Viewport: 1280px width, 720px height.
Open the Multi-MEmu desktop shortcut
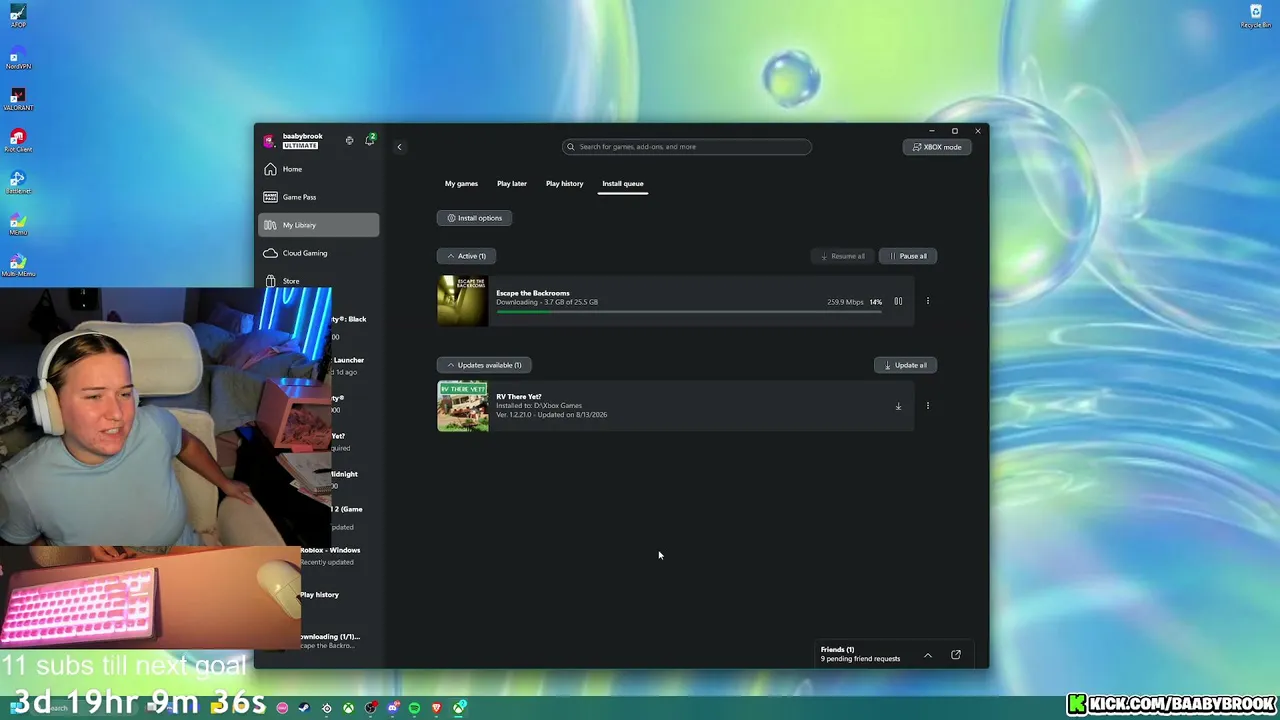tap(18, 265)
